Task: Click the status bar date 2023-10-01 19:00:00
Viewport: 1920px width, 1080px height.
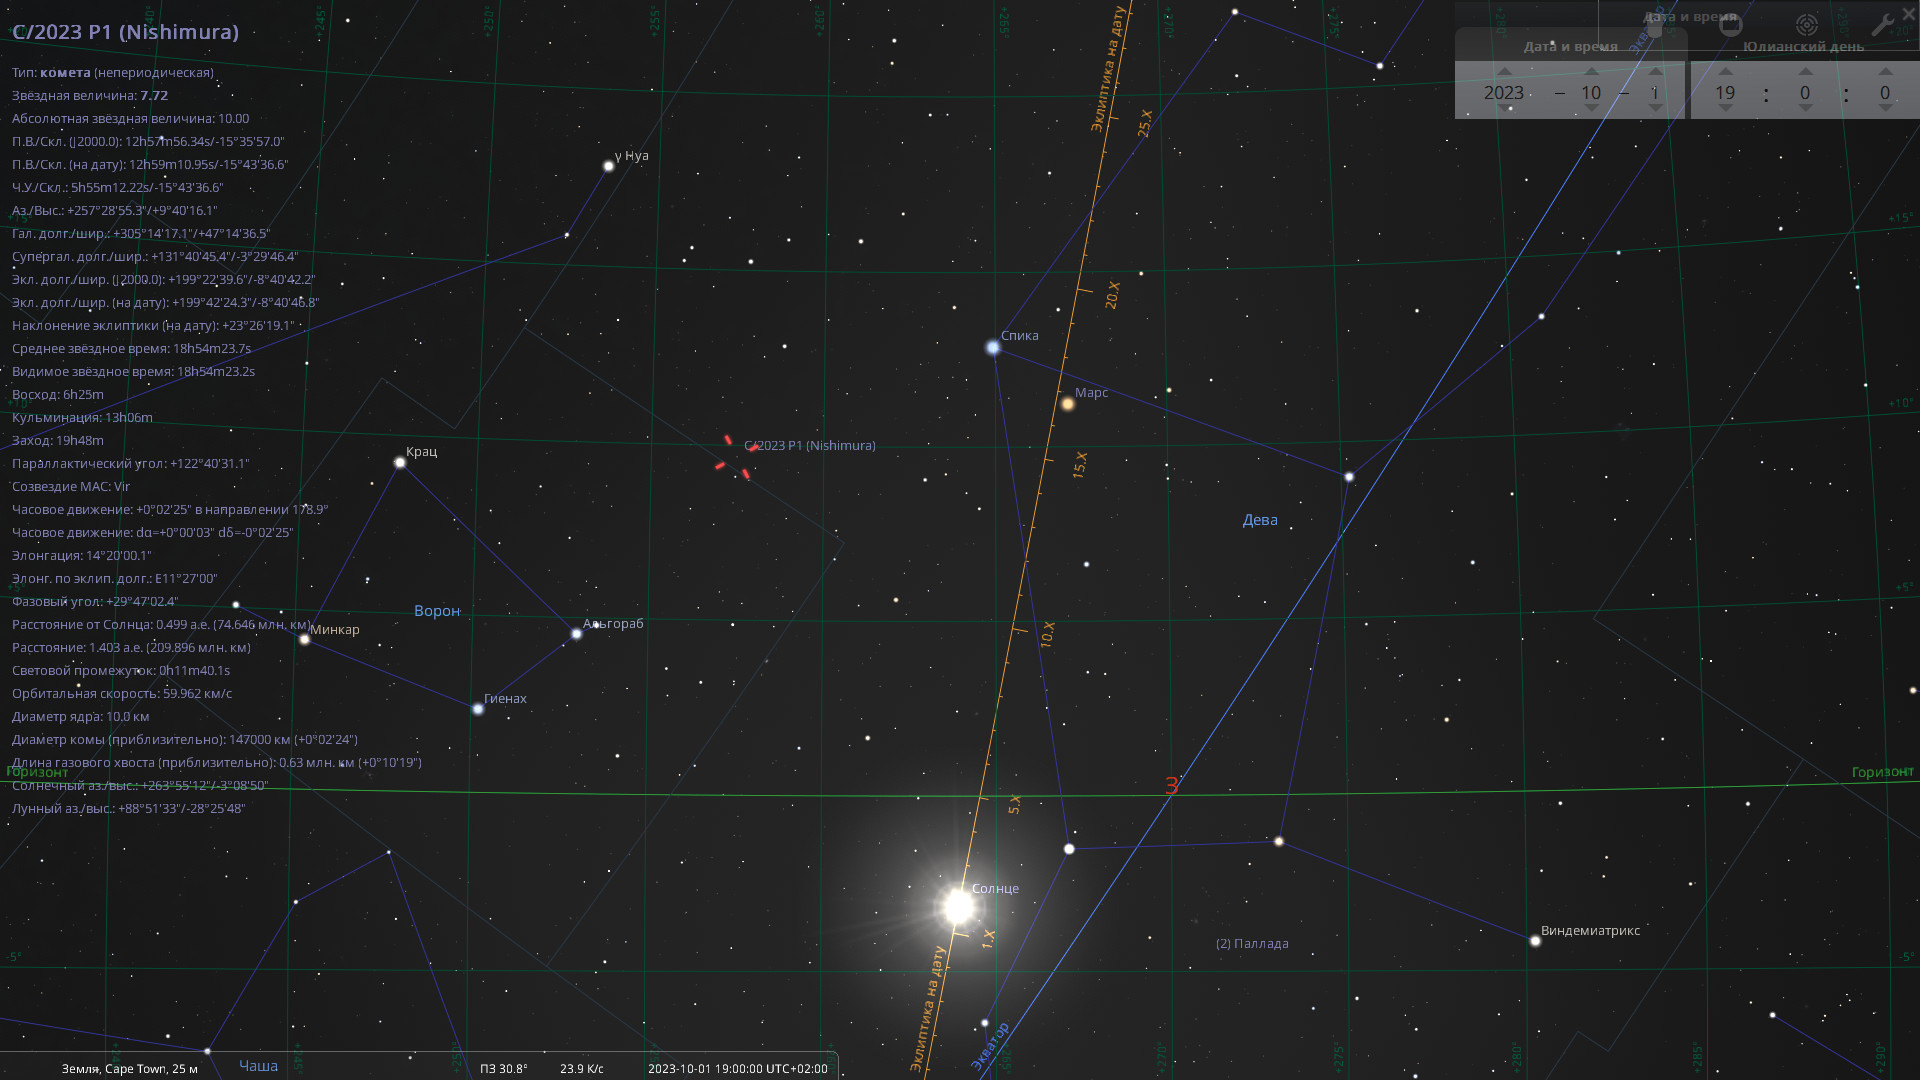Action: (x=738, y=1069)
